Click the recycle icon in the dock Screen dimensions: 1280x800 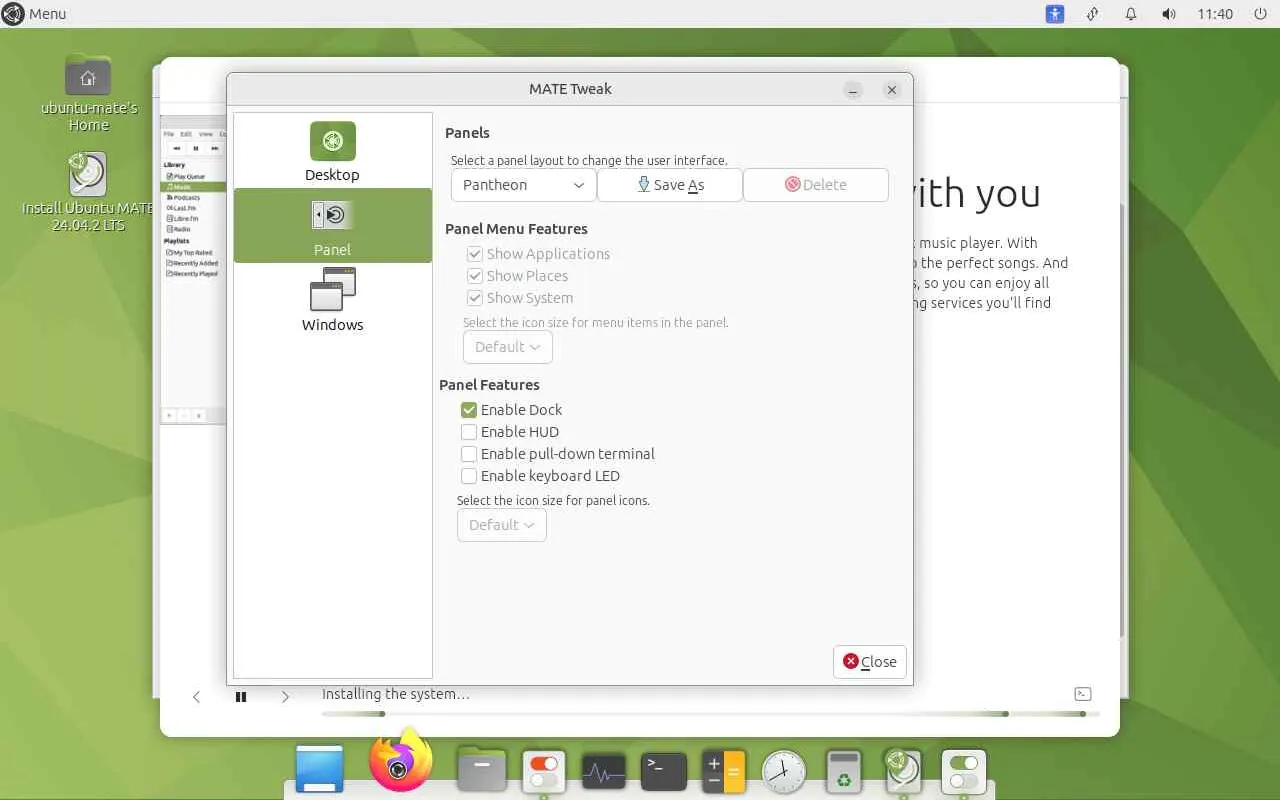coord(844,772)
